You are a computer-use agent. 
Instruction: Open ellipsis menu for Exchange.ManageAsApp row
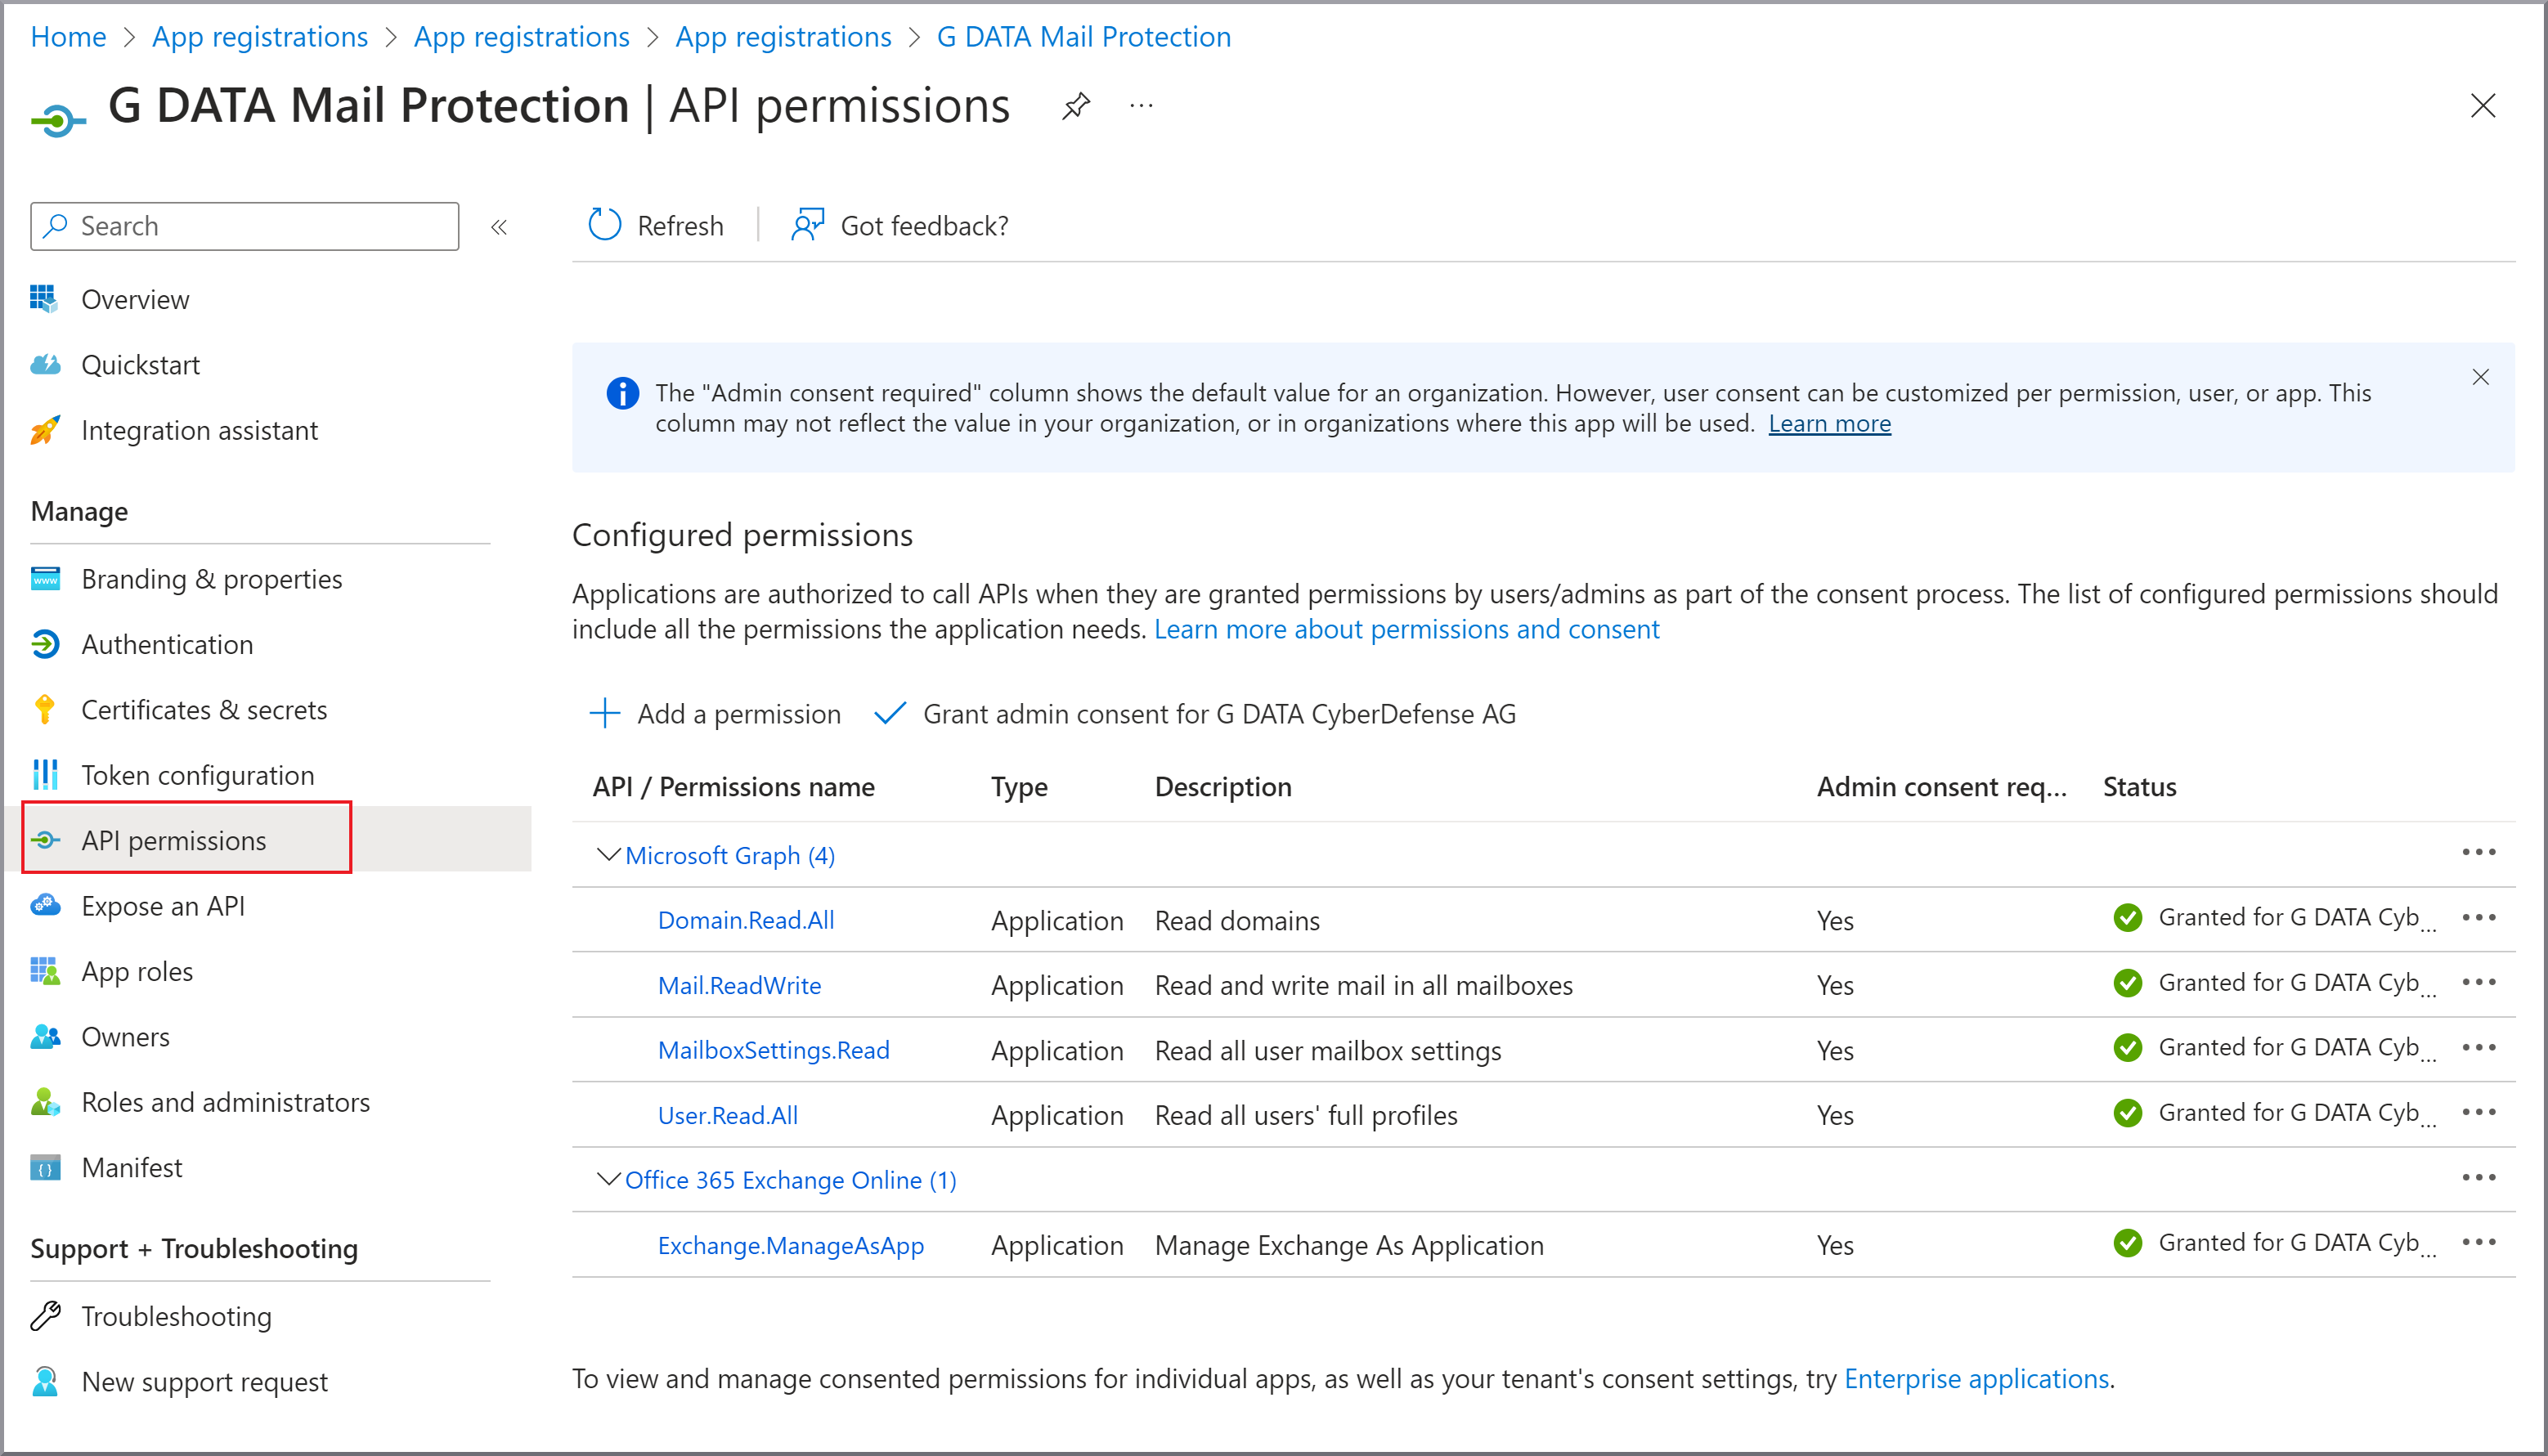(x=2478, y=1242)
